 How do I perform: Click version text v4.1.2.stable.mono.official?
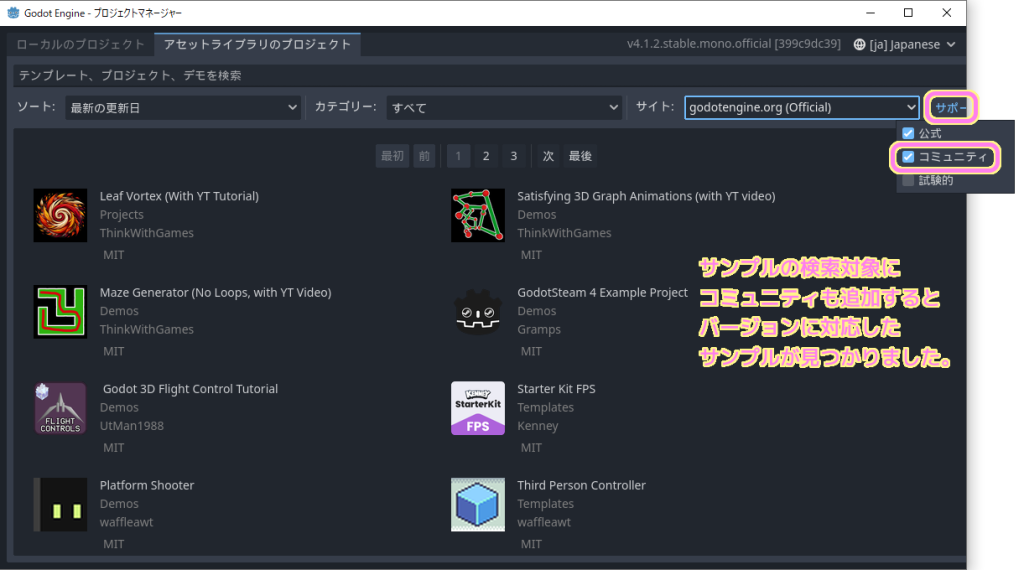733,44
